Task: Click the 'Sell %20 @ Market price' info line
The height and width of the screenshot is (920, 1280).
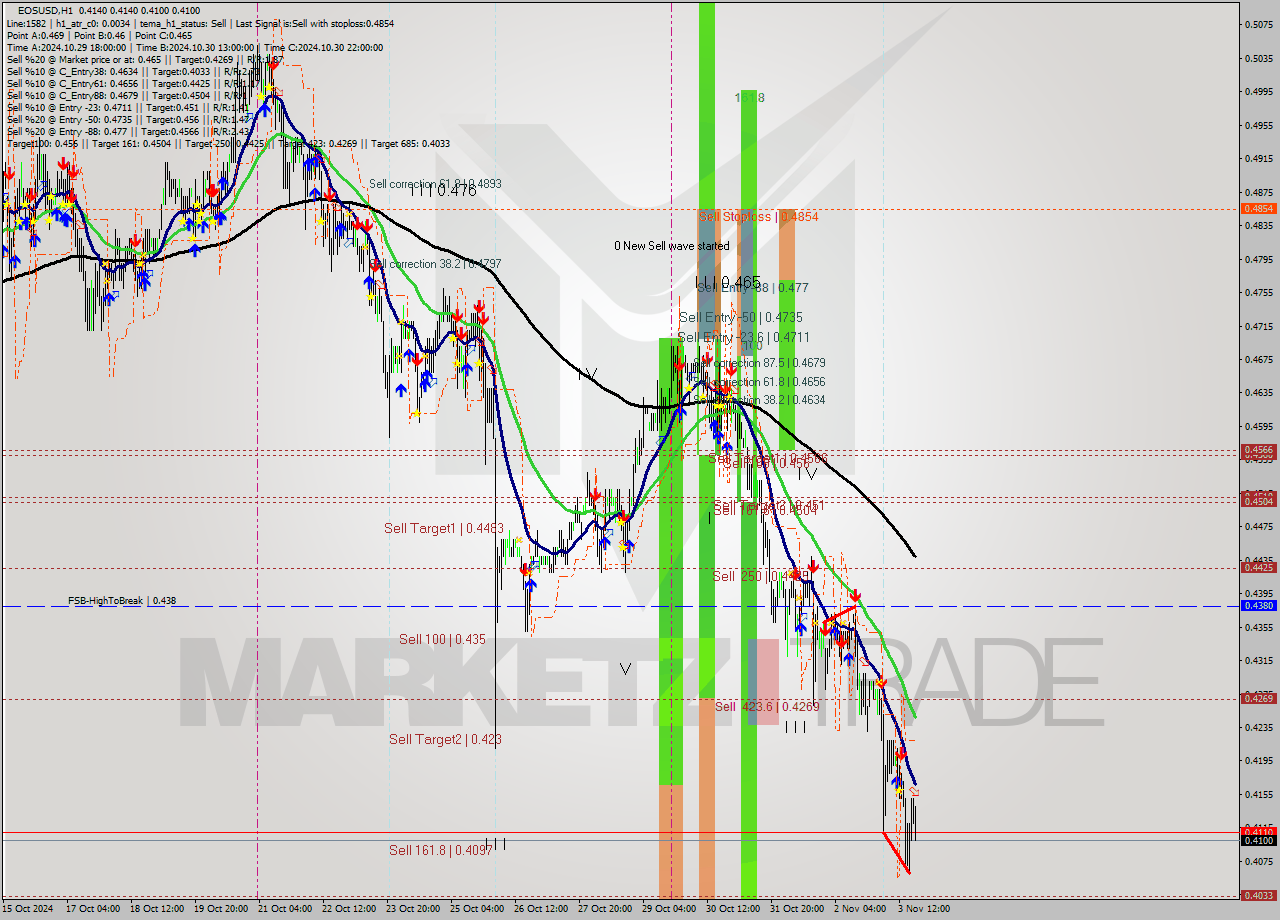Action: click(x=145, y=59)
